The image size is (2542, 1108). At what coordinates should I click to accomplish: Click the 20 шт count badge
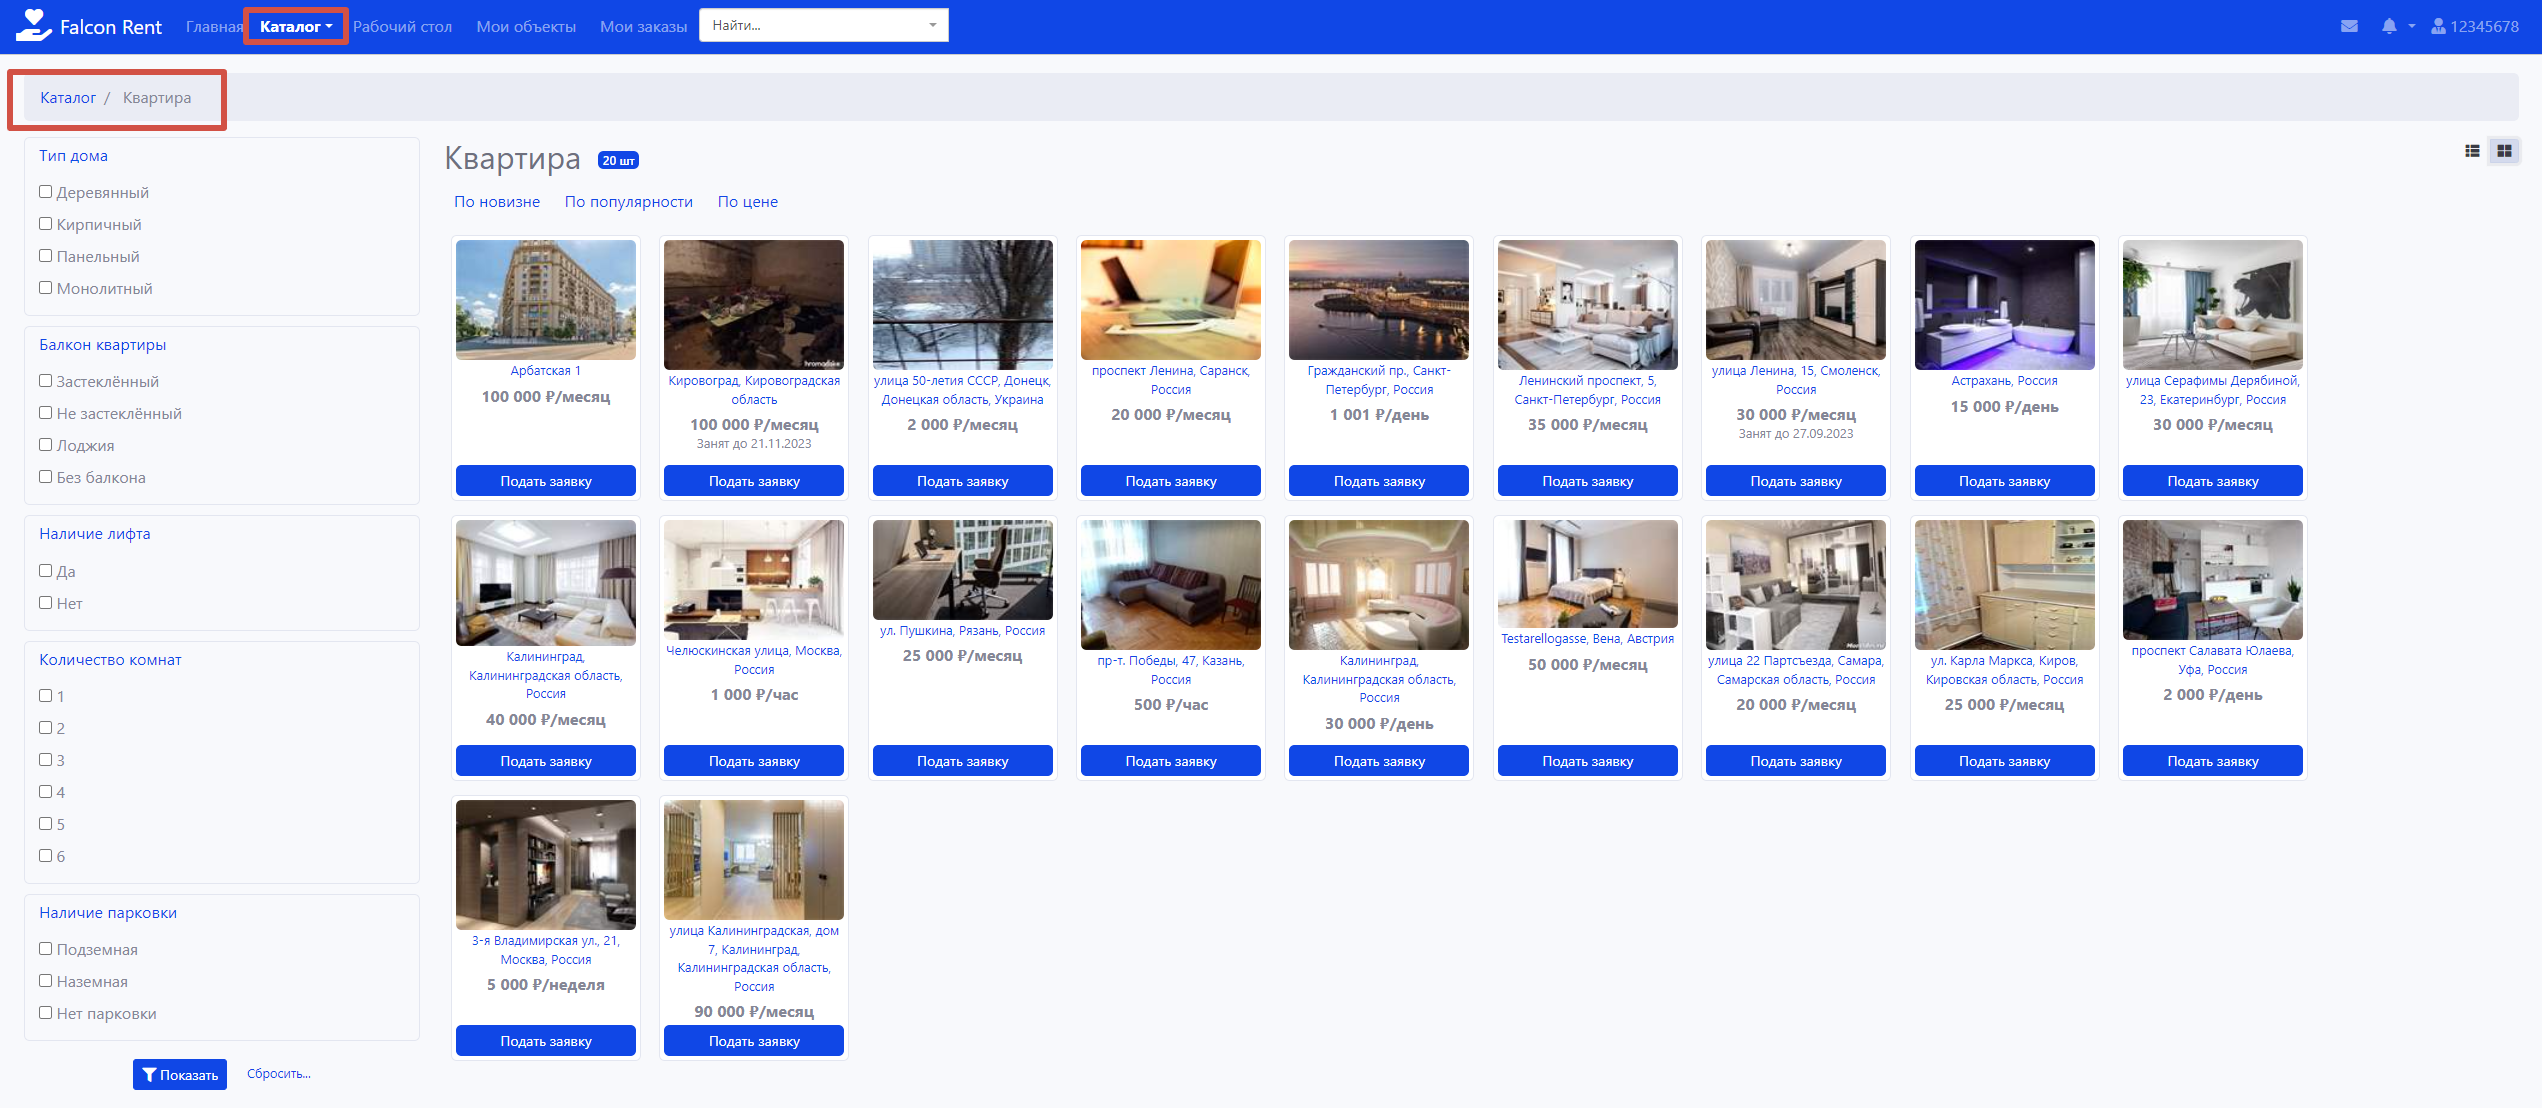tap(618, 160)
